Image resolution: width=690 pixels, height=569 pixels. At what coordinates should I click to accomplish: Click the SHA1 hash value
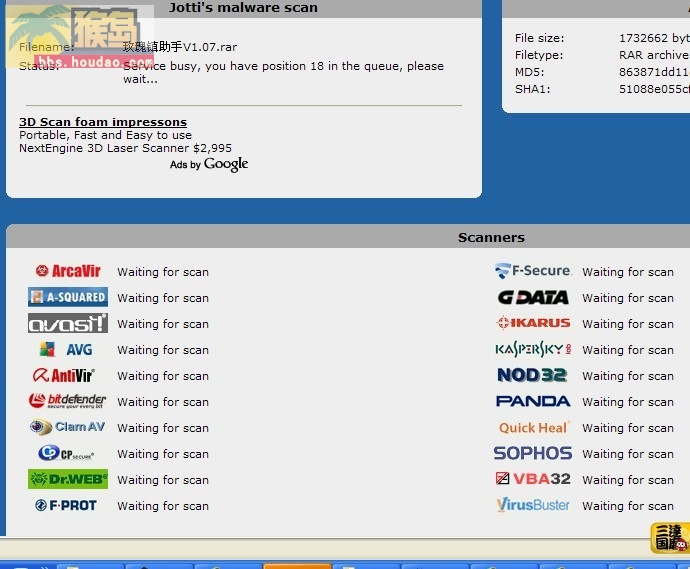click(654, 89)
